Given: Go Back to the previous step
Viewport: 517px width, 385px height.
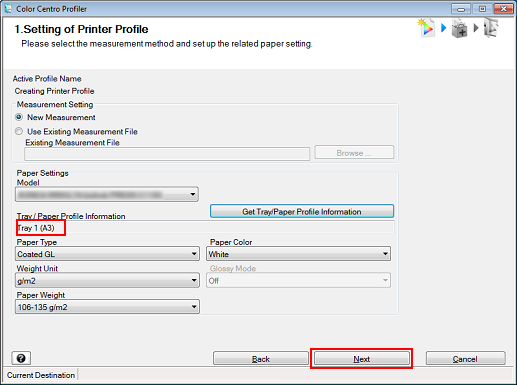Looking at the screenshot, I should pyautogui.click(x=261, y=359).
